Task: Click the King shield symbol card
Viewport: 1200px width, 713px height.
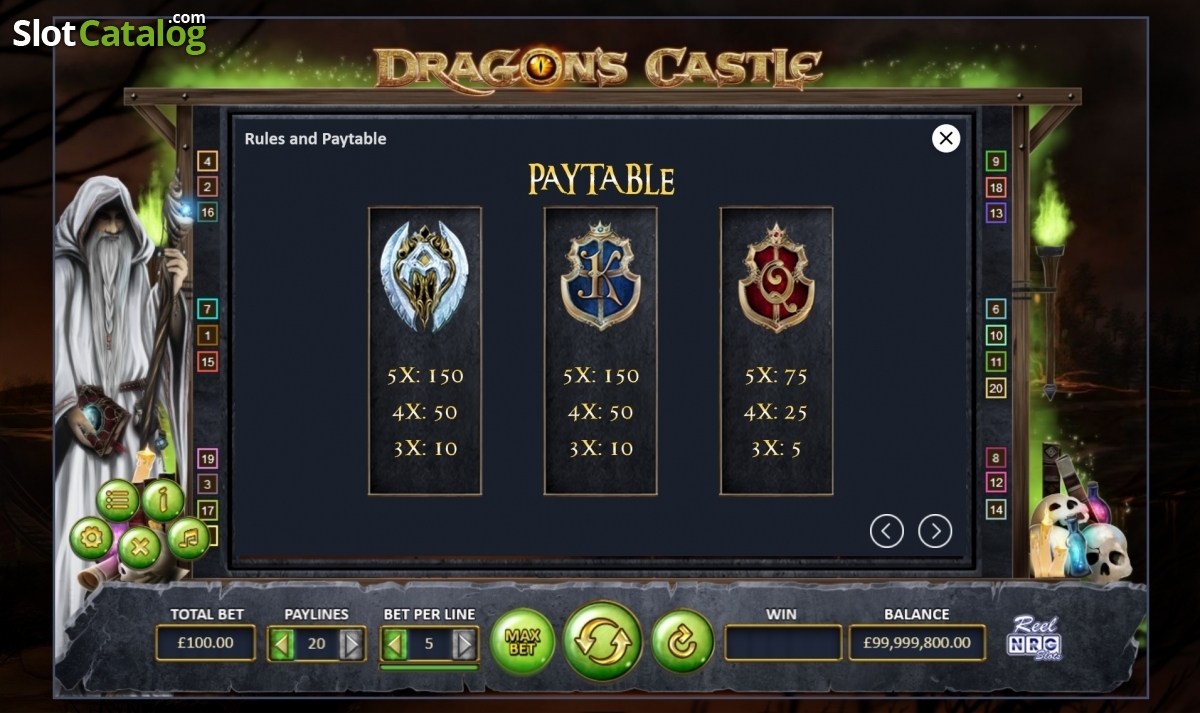Action: (x=600, y=351)
